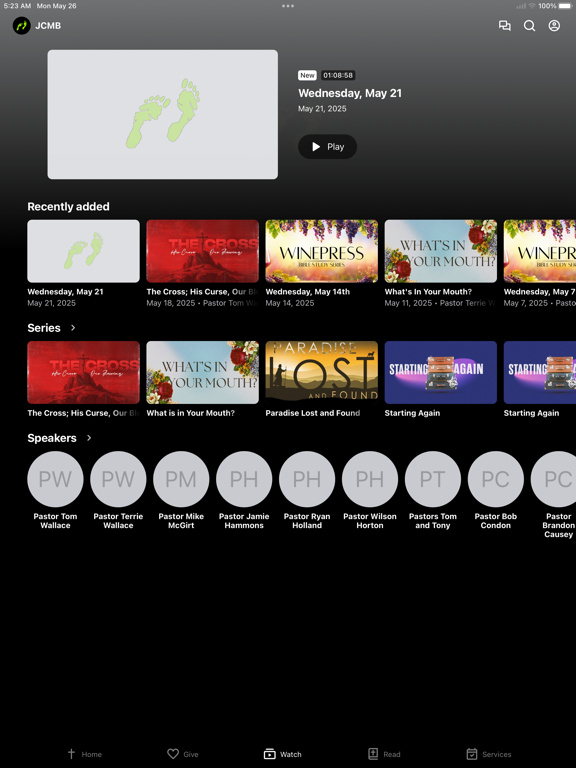576x768 pixels.
Task: Select speaker Pastor Tom Wallace avatar
Action: (x=55, y=479)
